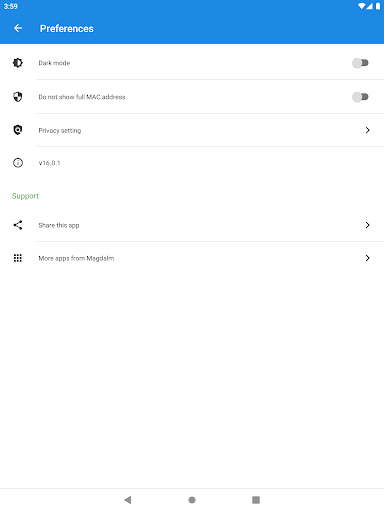The image size is (384, 512).
Task: Tap the Android home navigation button
Action: point(192,500)
